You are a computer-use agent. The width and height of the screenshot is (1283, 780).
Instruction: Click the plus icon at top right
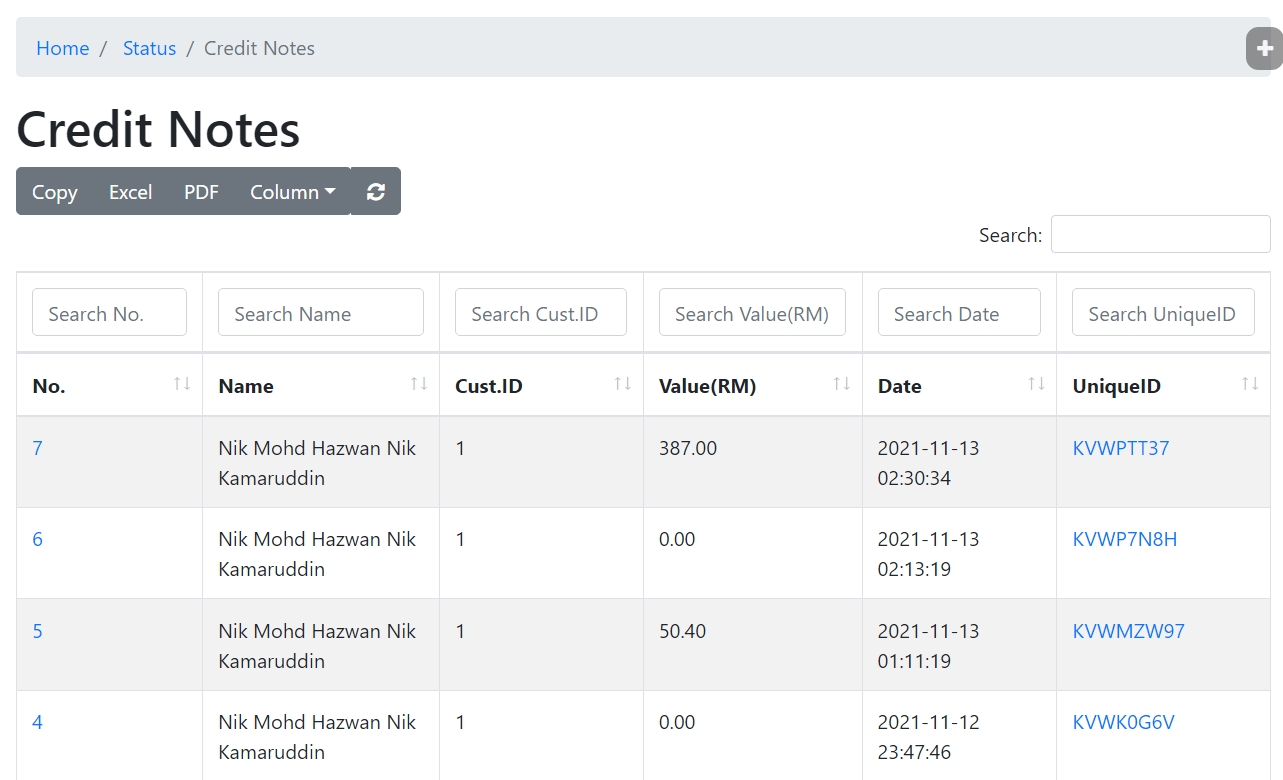pyautogui.click(x=1264, y=49)
